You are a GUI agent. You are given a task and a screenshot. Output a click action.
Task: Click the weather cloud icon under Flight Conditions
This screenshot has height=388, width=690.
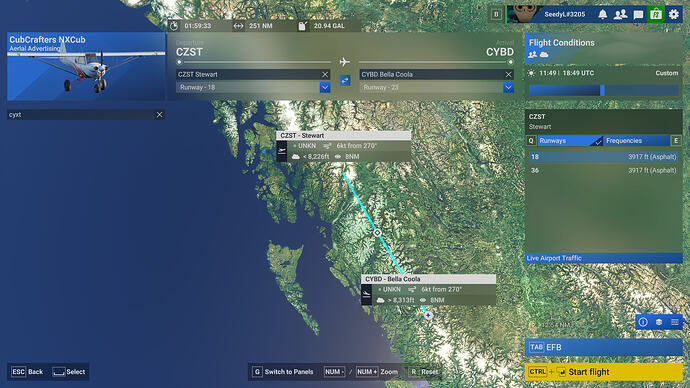click(x=544, y=55)
